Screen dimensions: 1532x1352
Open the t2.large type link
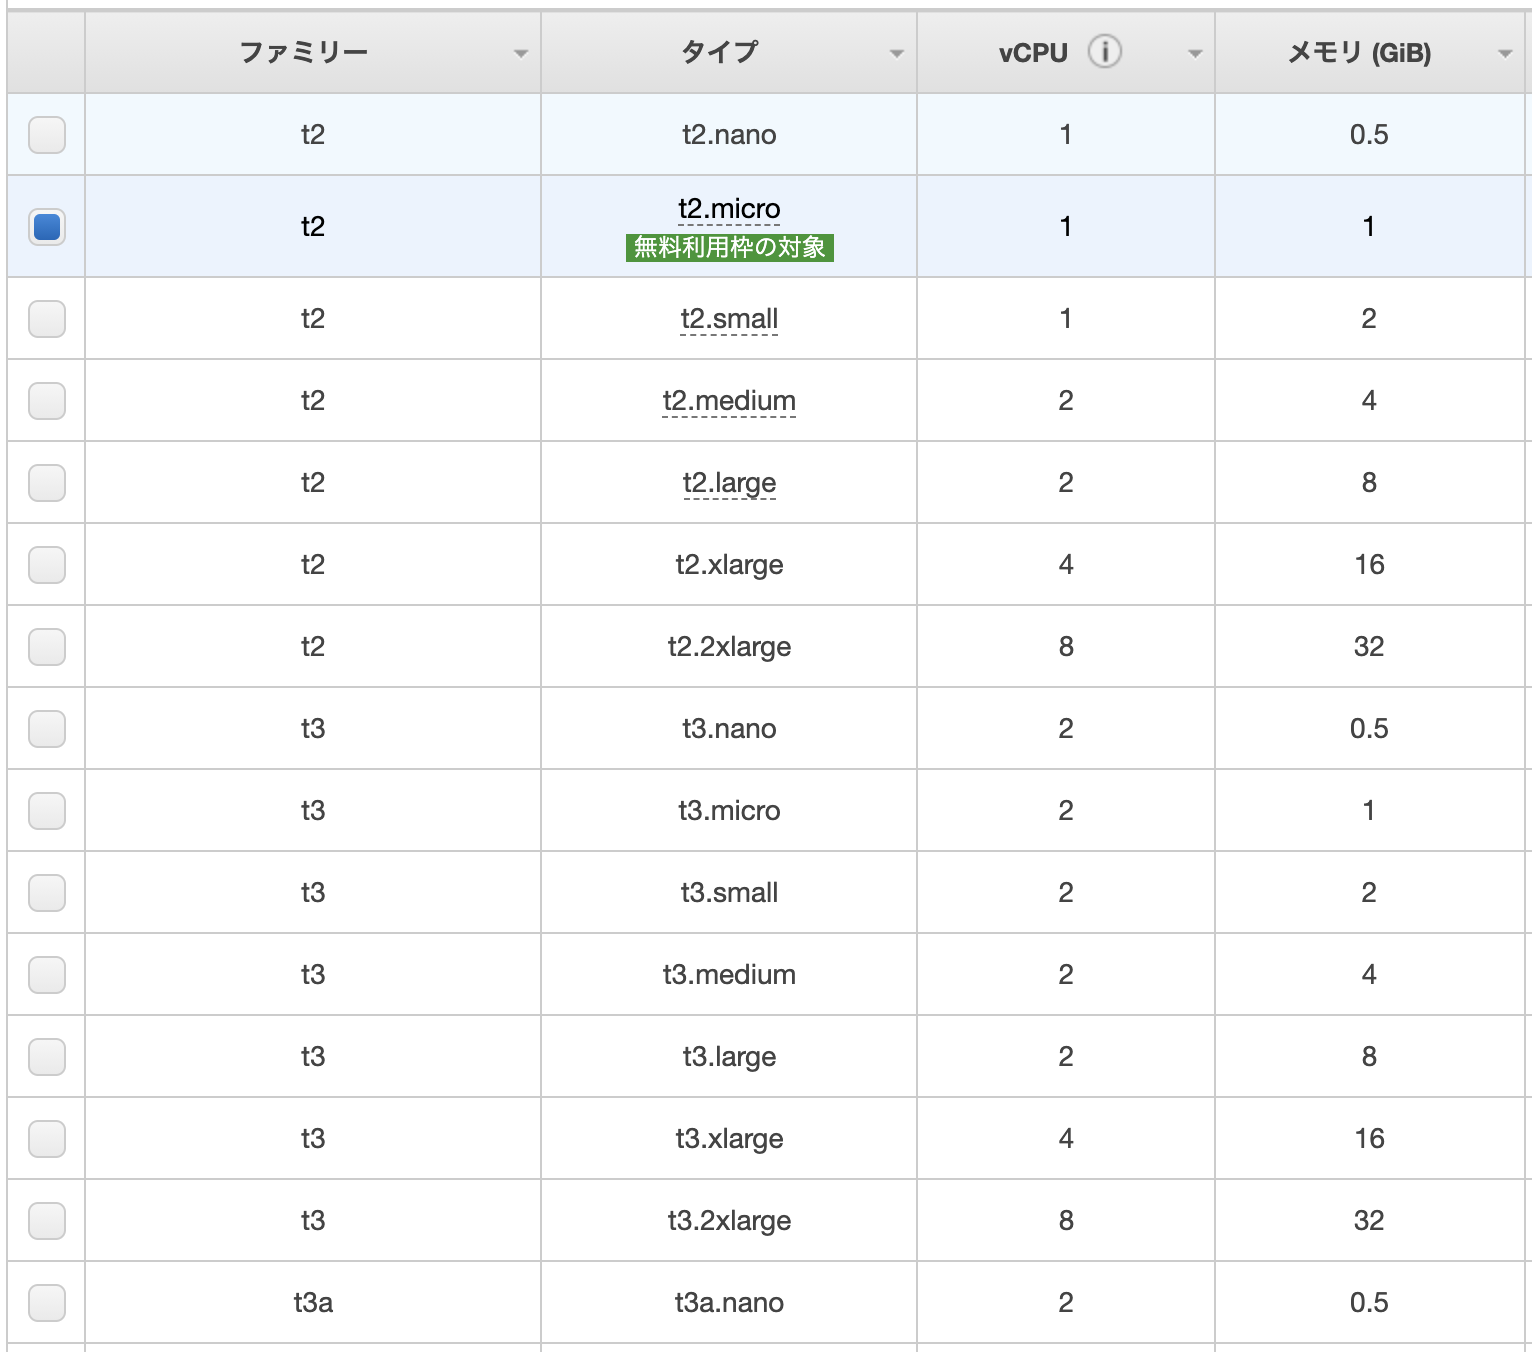click(729, 483)
